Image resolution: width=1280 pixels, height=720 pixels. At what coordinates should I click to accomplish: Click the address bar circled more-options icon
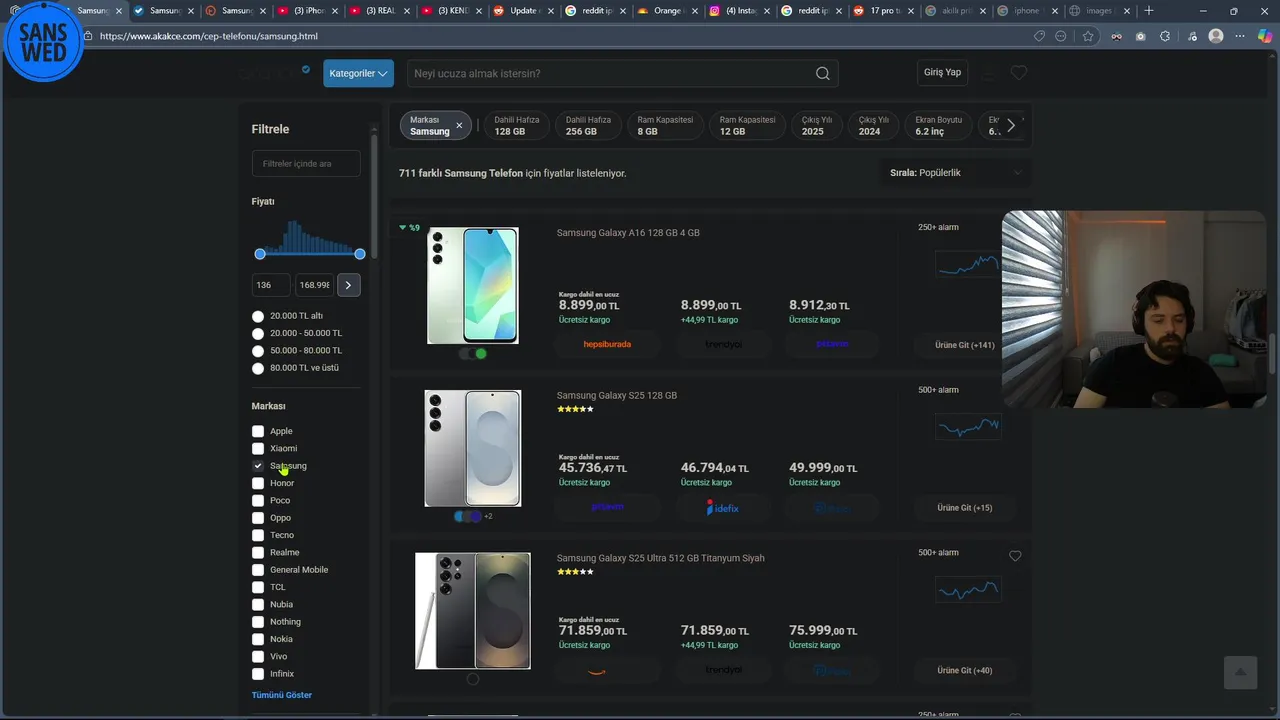click(x=1061, y=36)
